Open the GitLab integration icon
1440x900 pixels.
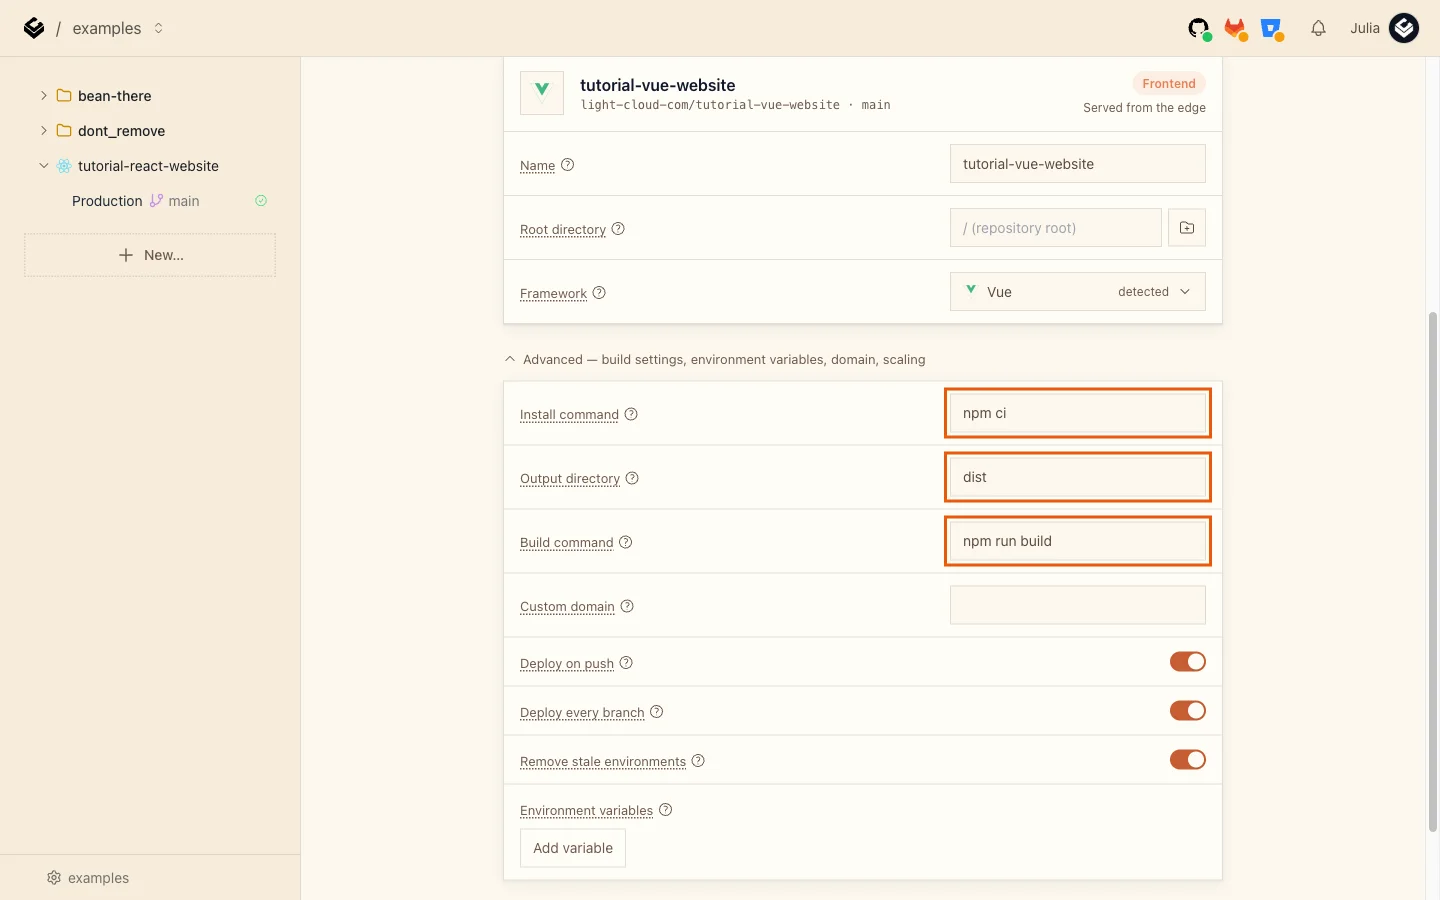(x=1236, y=29)
